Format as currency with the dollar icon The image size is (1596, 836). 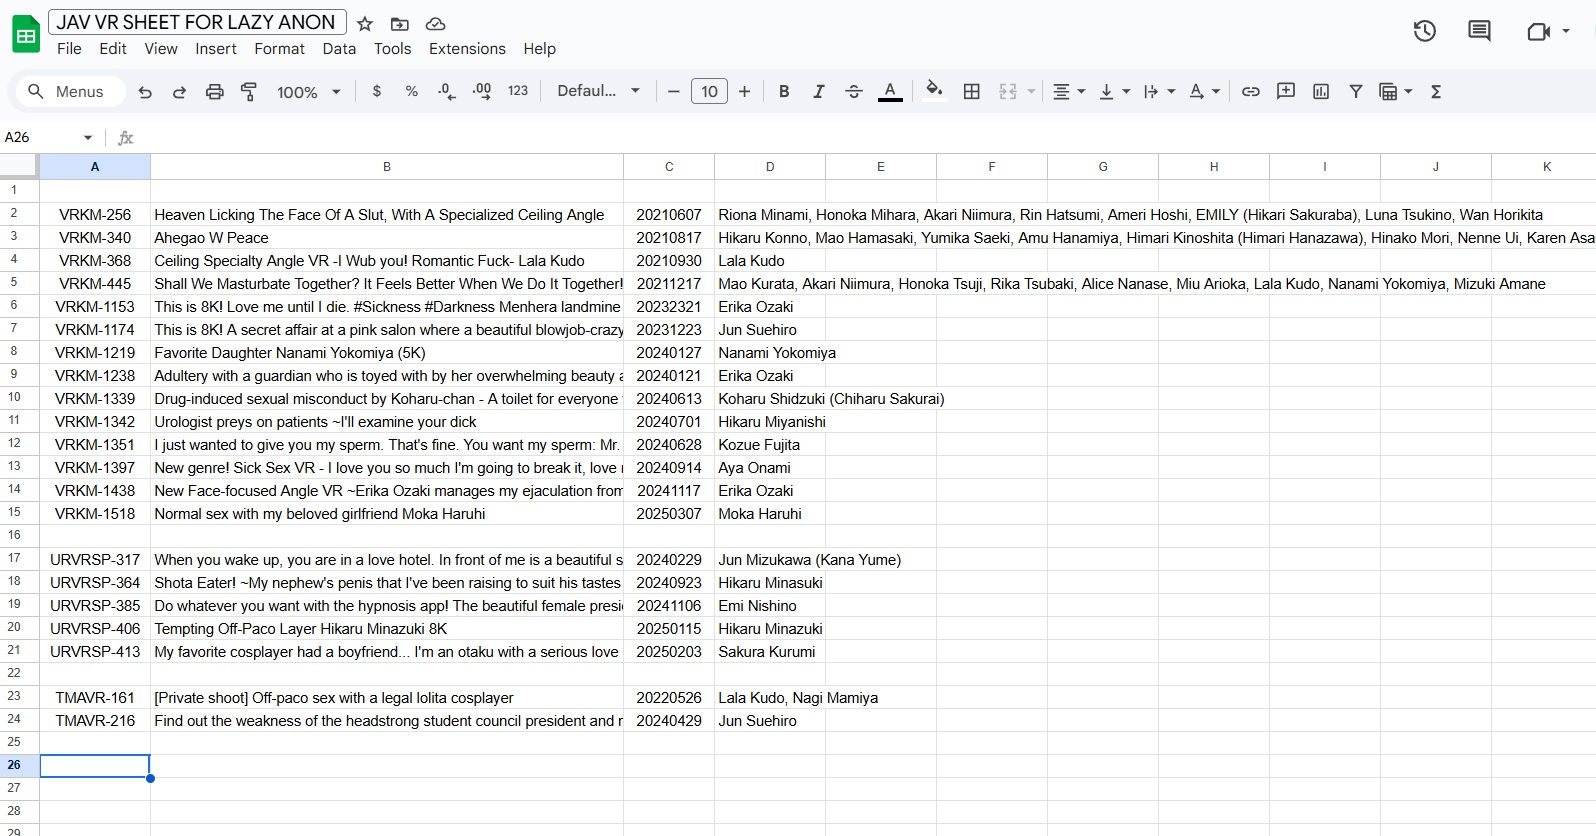377,91
